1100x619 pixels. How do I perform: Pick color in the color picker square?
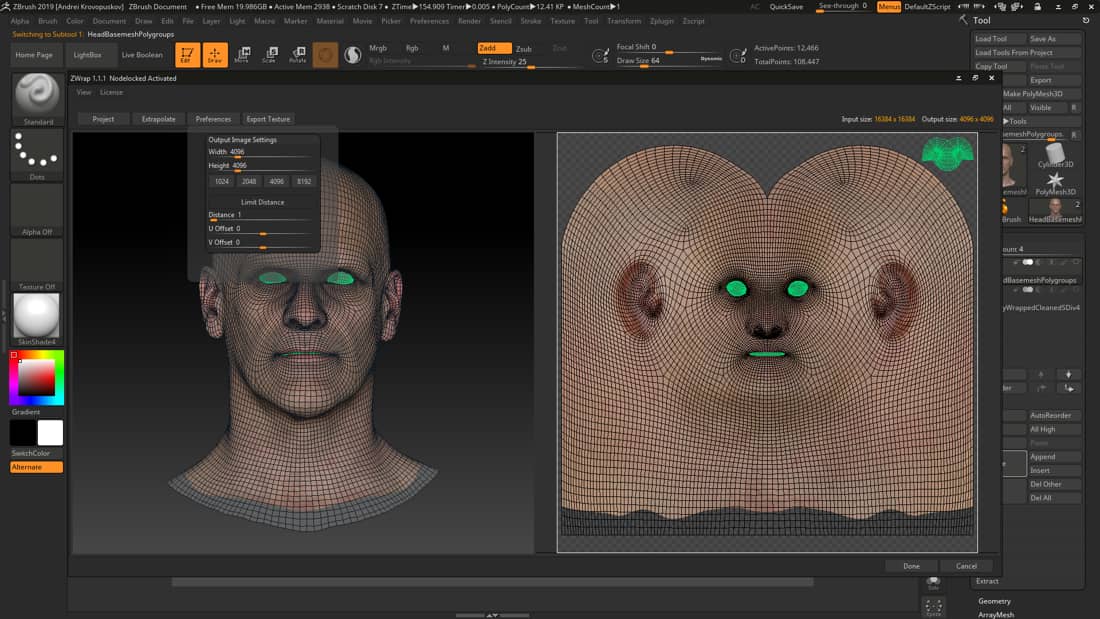[36, 378]
